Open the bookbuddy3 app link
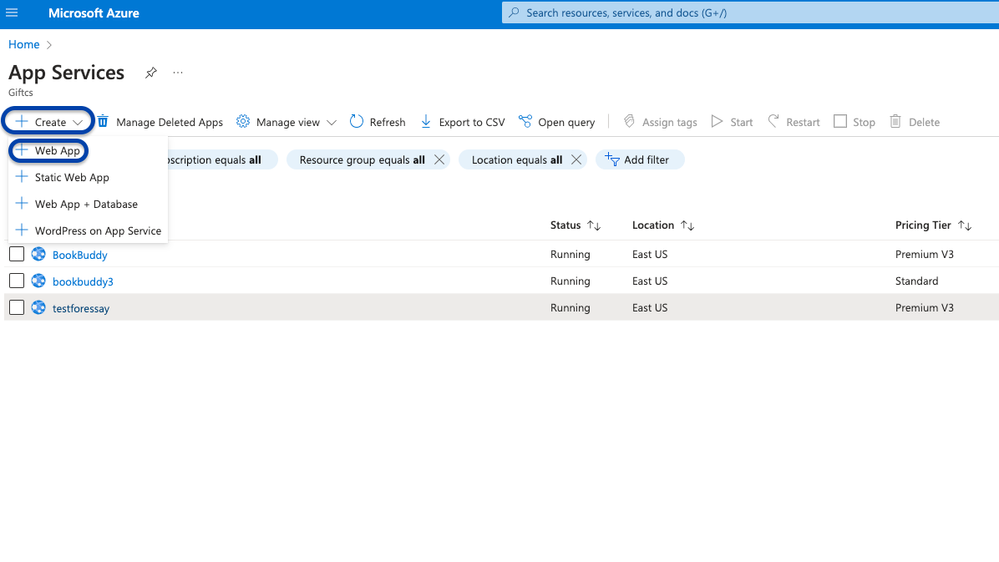The width and height of the screenshot is (999, 562). (83, 282)
